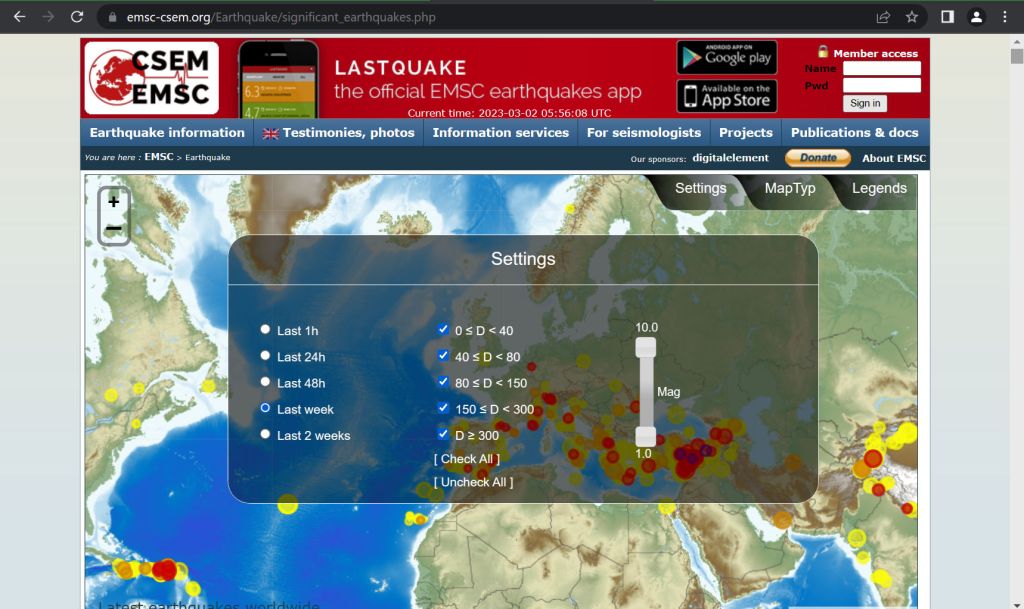1024x609 pixels.
Task: Open the Earthquake information menu
Action: pyautogui.click(x=167, y=133)
